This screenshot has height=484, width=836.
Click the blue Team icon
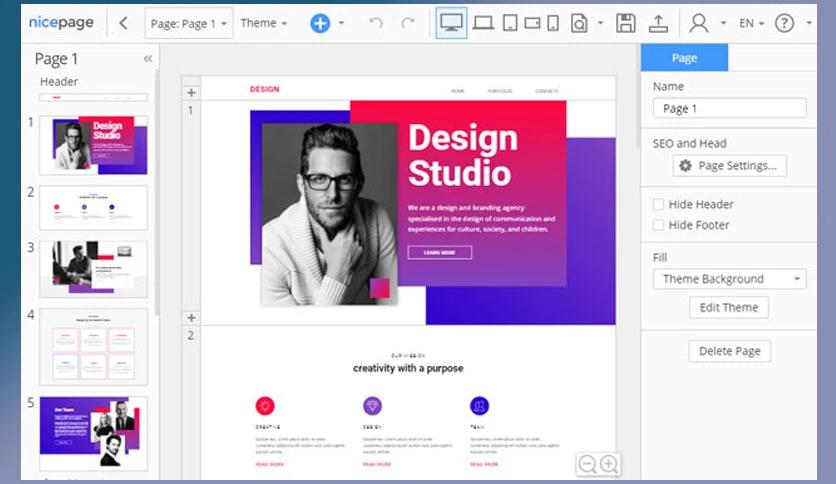point(479,406)
